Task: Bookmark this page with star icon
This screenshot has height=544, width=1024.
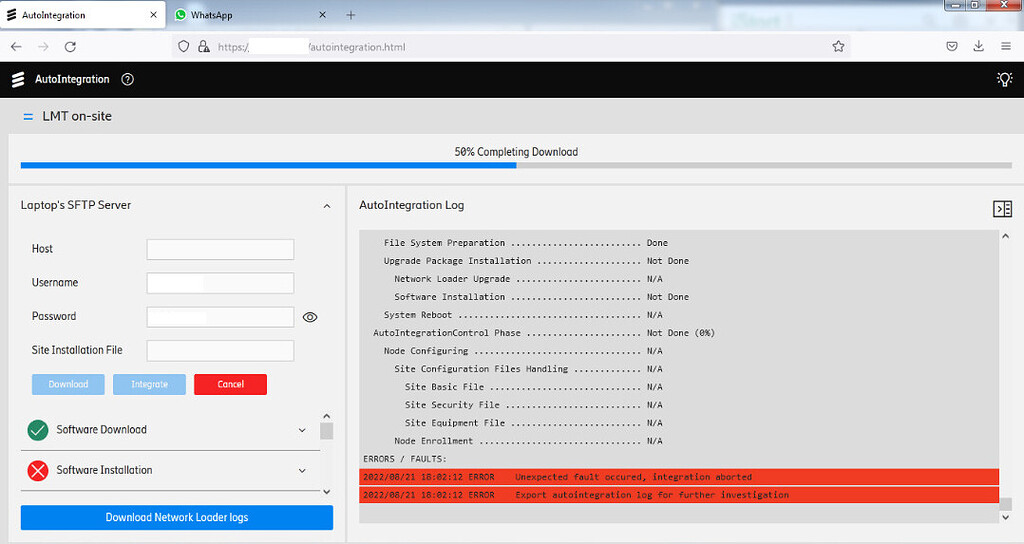Action: (838, 46)
